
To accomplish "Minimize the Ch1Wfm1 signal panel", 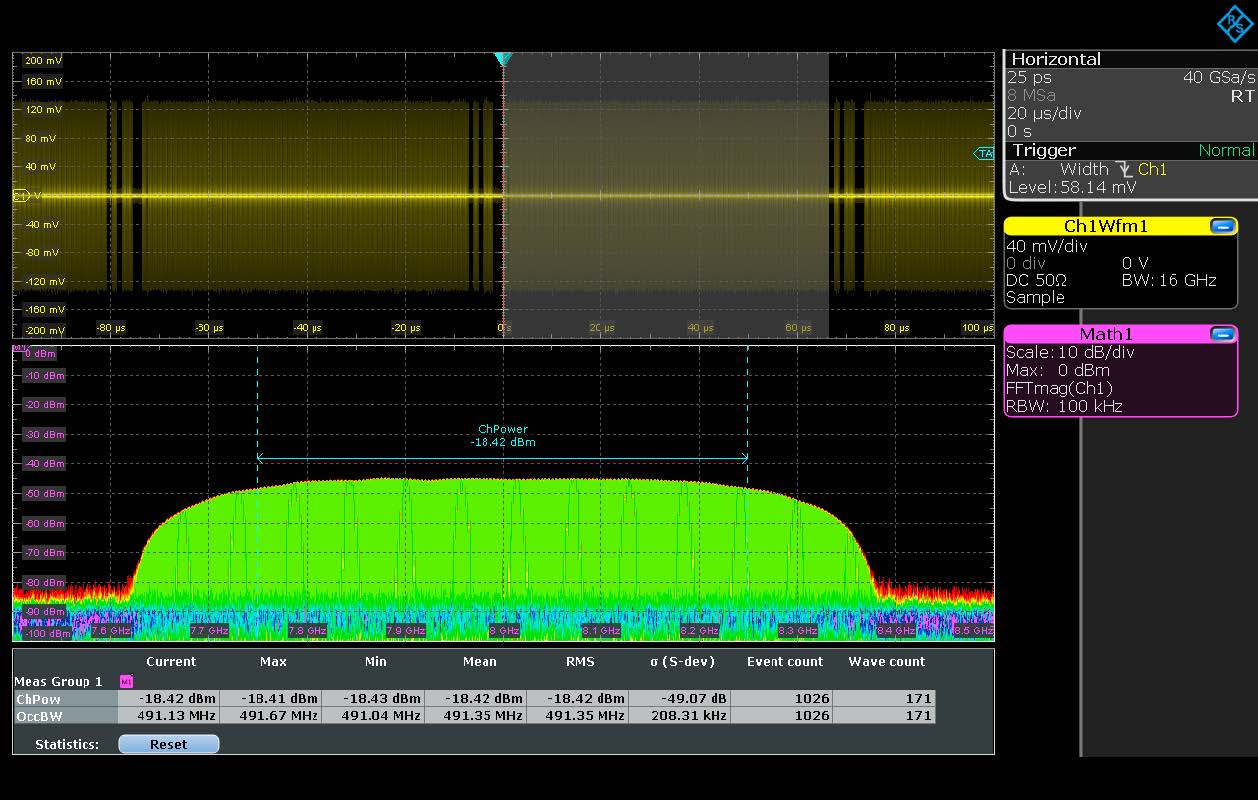I will tap(1222, 226).
